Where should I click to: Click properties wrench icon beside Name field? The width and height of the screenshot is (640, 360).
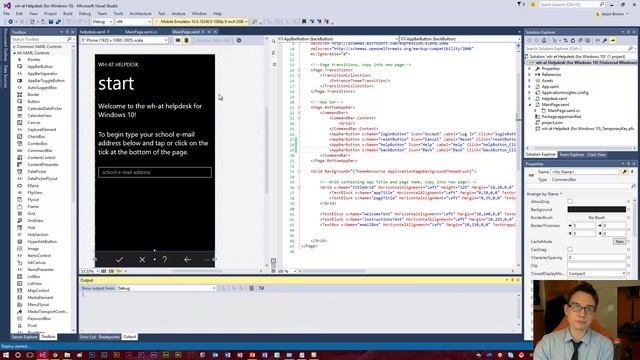pos(624,172)
